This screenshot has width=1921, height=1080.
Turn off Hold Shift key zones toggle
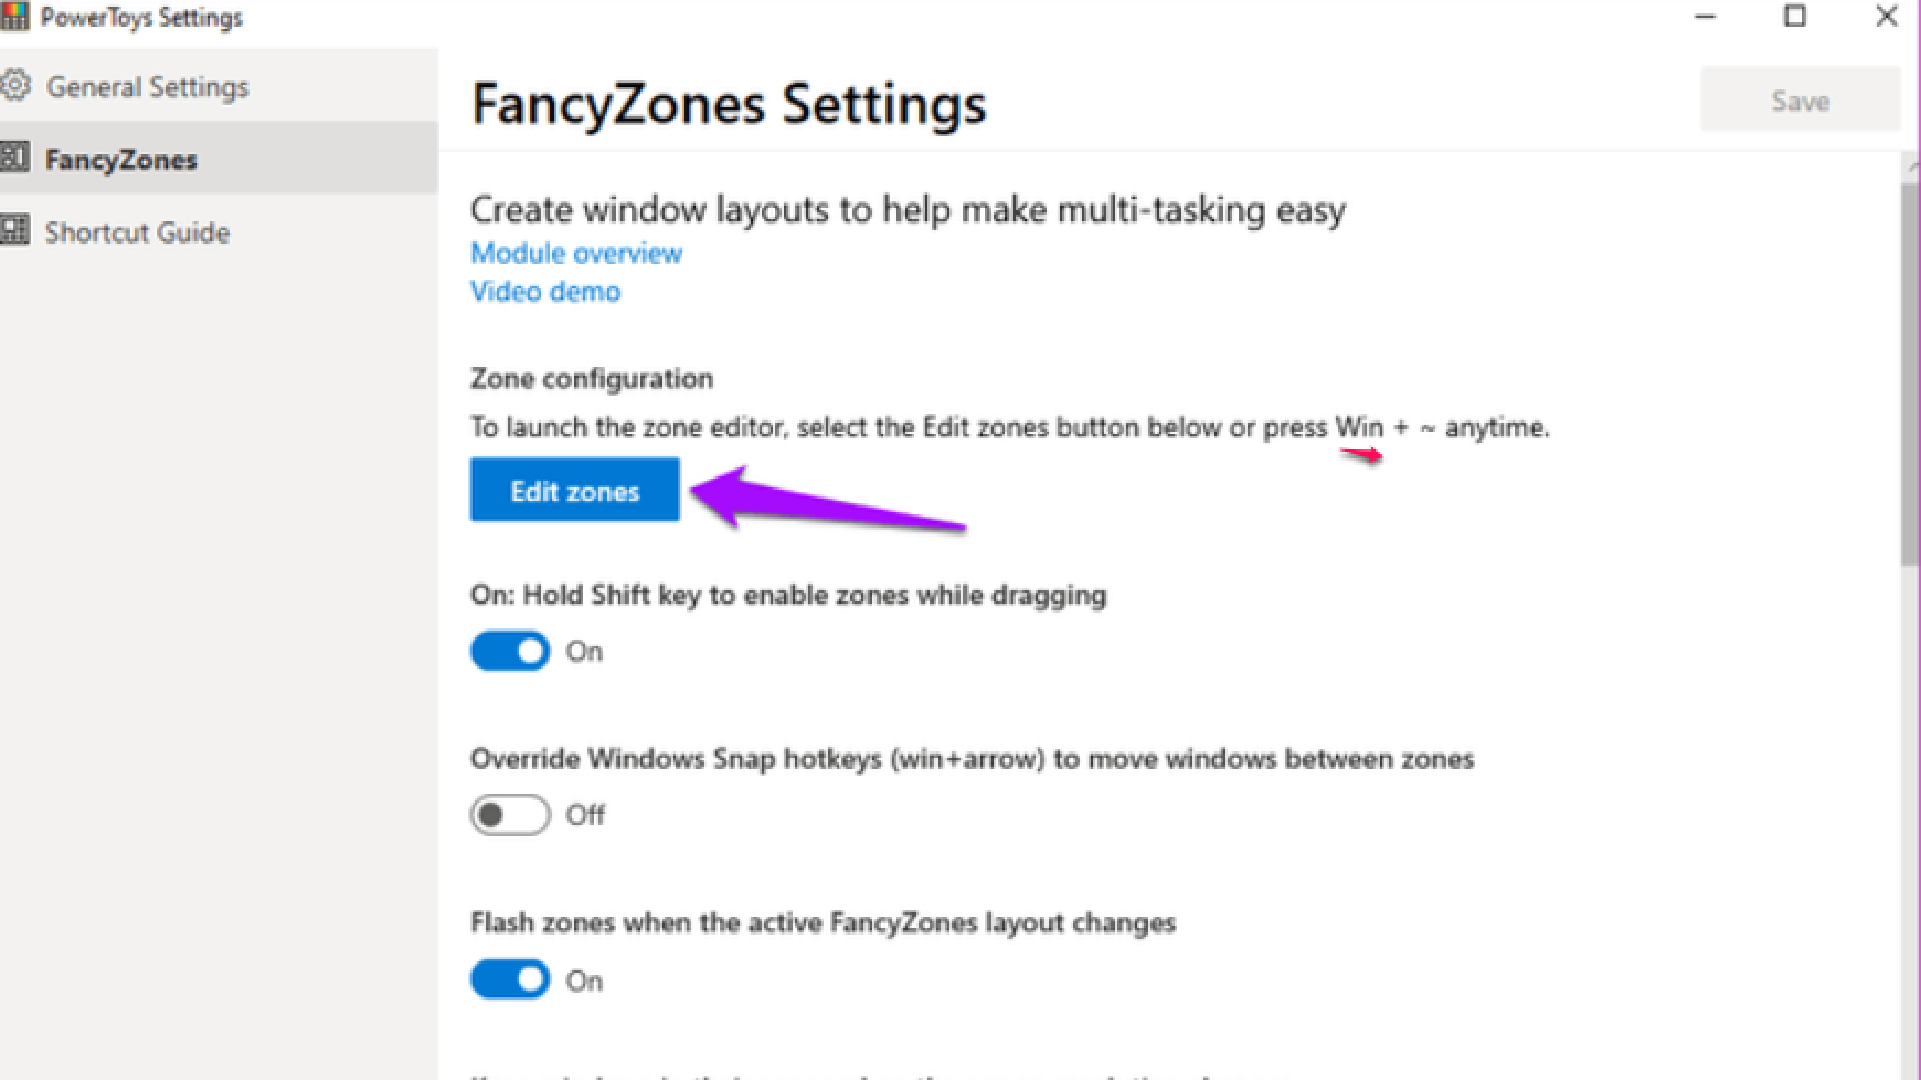pos(510,651)
